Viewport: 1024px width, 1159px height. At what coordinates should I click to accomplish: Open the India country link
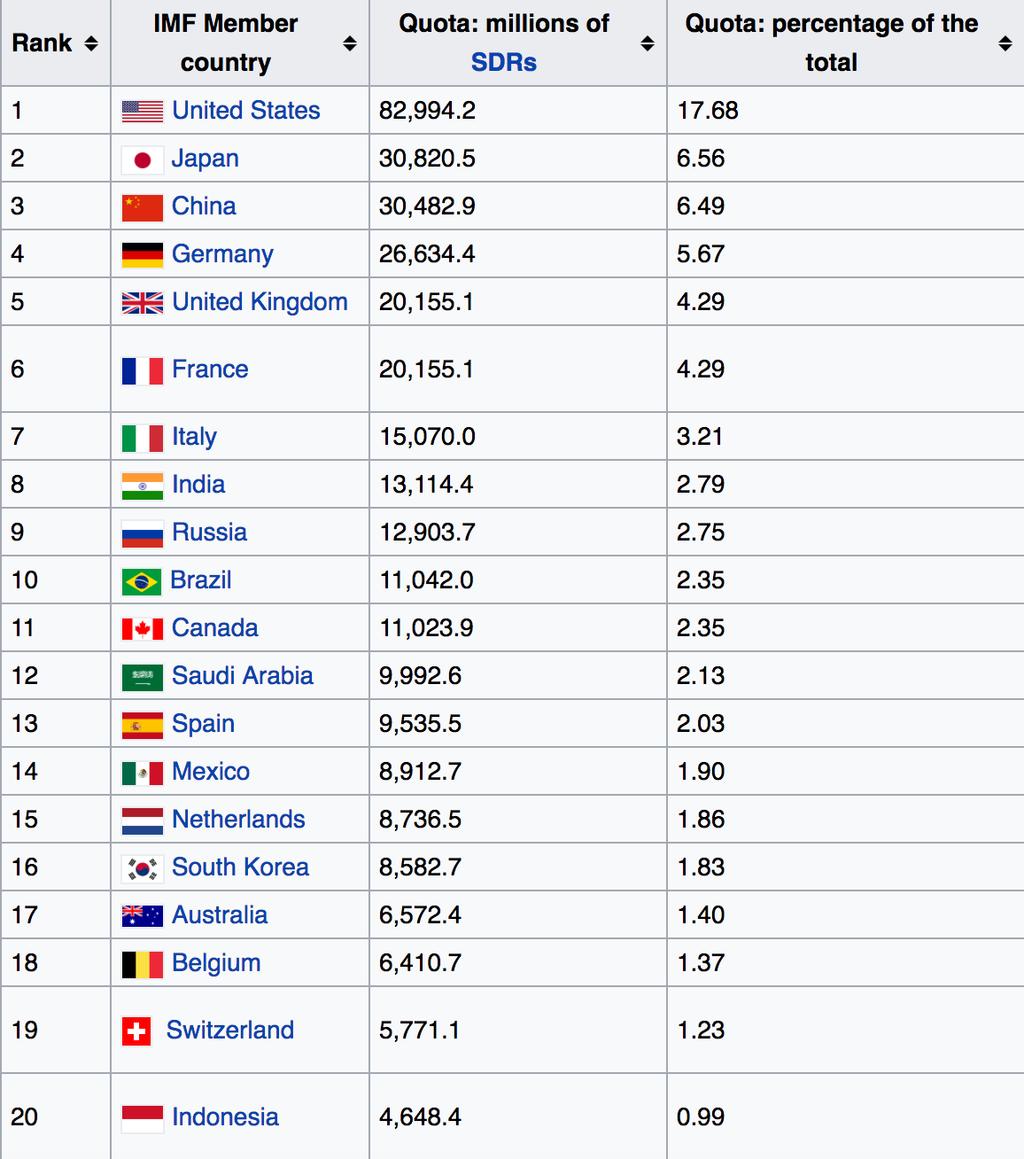[198, 484]
